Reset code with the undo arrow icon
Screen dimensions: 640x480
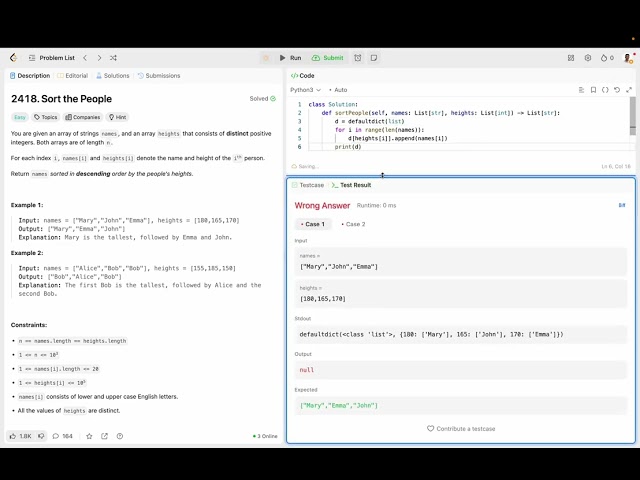617,90
